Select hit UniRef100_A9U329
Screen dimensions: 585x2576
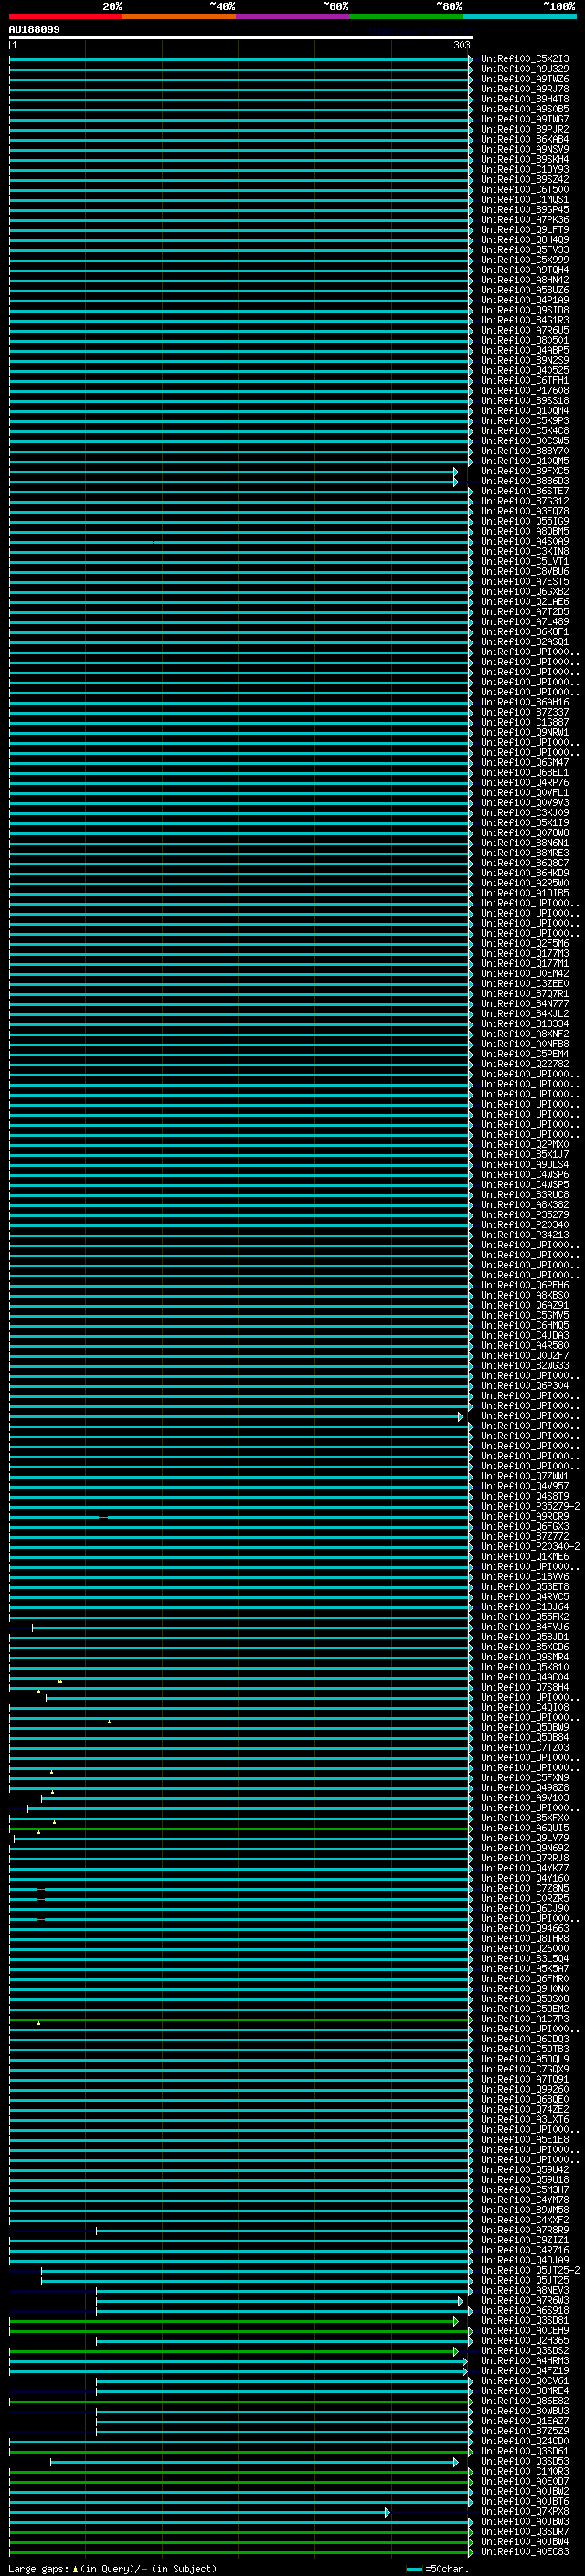click(x=525, y=69)
